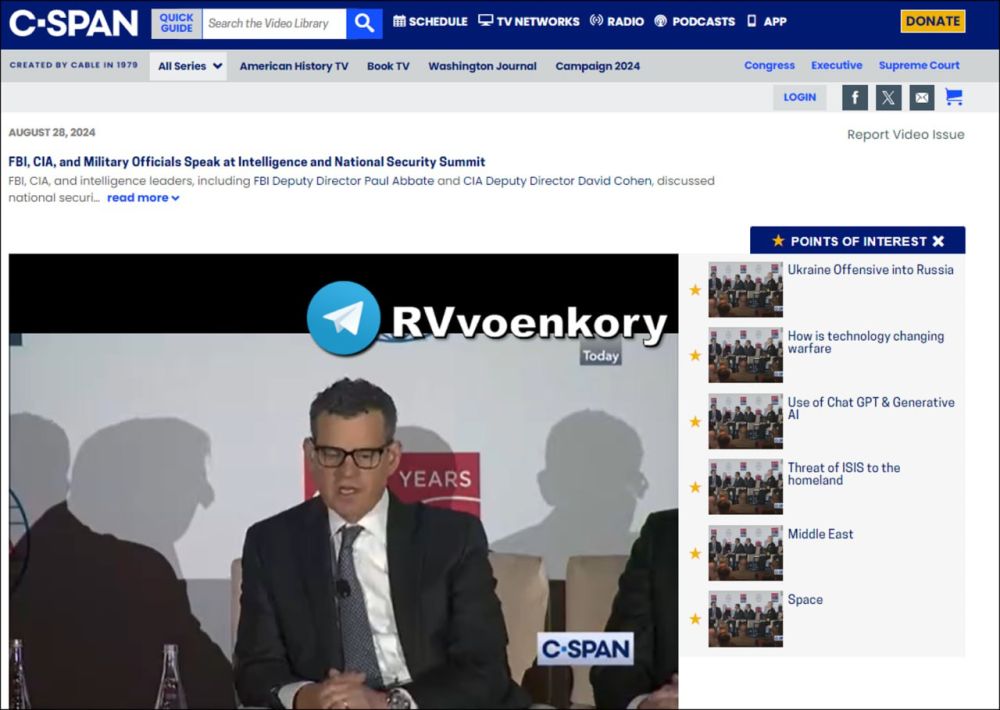This screenshot has width=1000, height=710.
Task: Open the summit video title link
Action: pyautogui.click(x=247, y=162)
